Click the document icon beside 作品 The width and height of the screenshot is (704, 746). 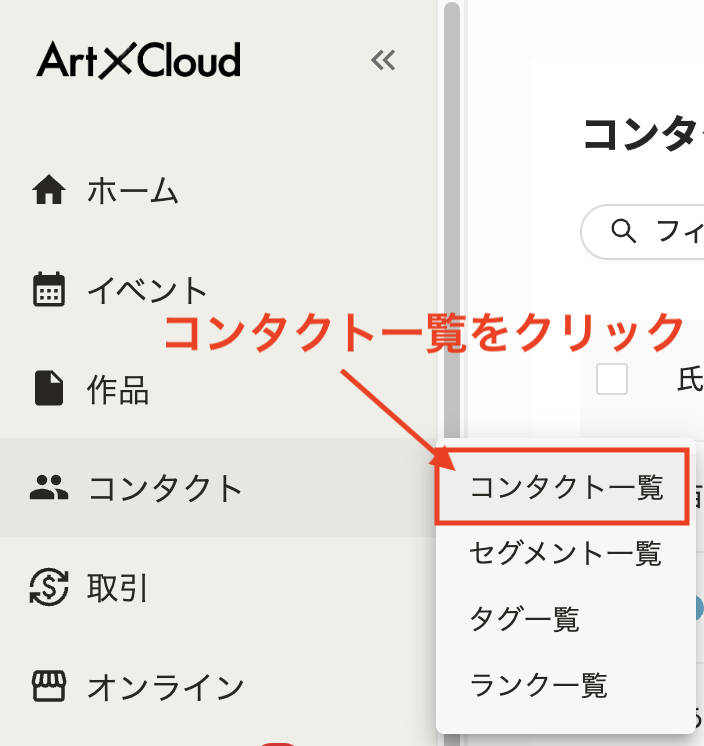pyautogui.click(x=49, y=388)
